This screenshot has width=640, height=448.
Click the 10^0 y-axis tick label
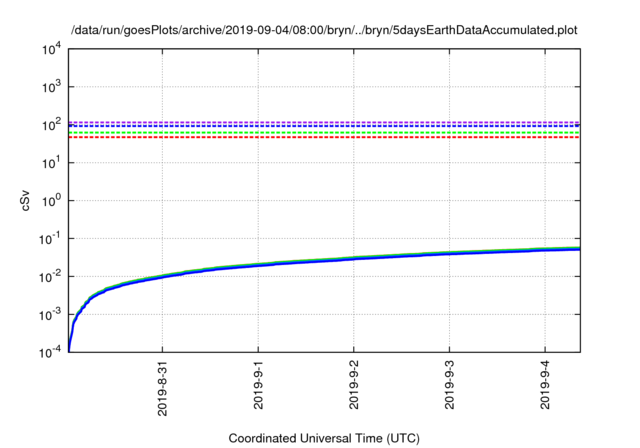pyautogui.click(x=51, y=201)
